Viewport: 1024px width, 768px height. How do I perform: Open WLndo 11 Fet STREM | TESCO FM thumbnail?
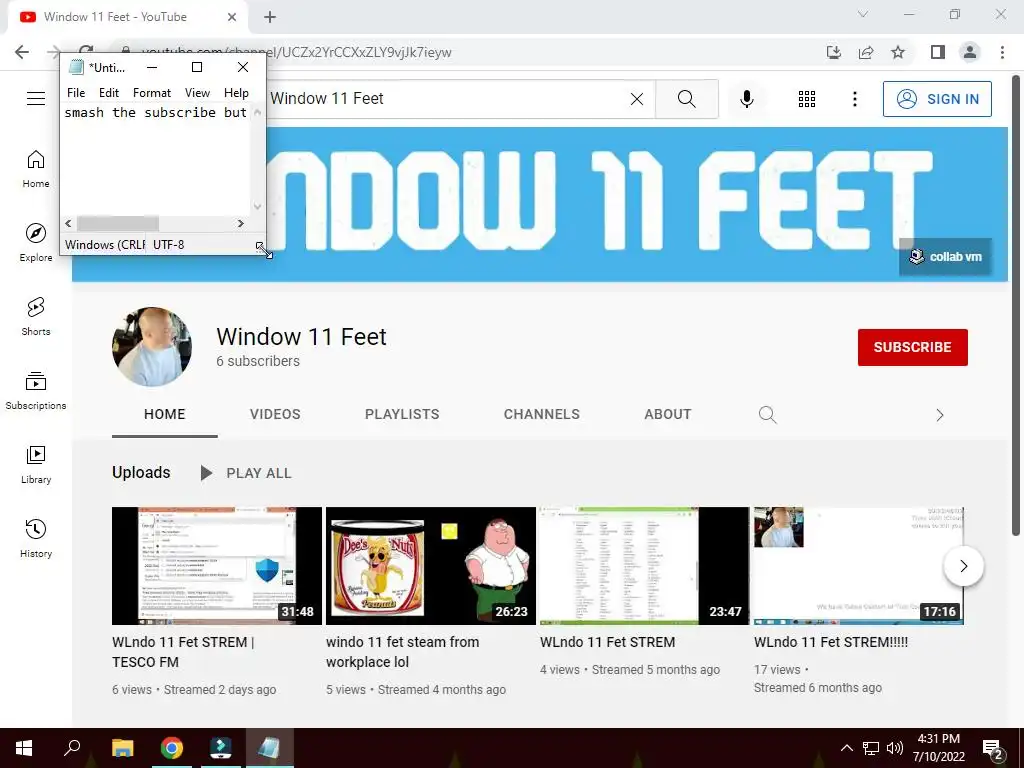click(x=217, y=566)
